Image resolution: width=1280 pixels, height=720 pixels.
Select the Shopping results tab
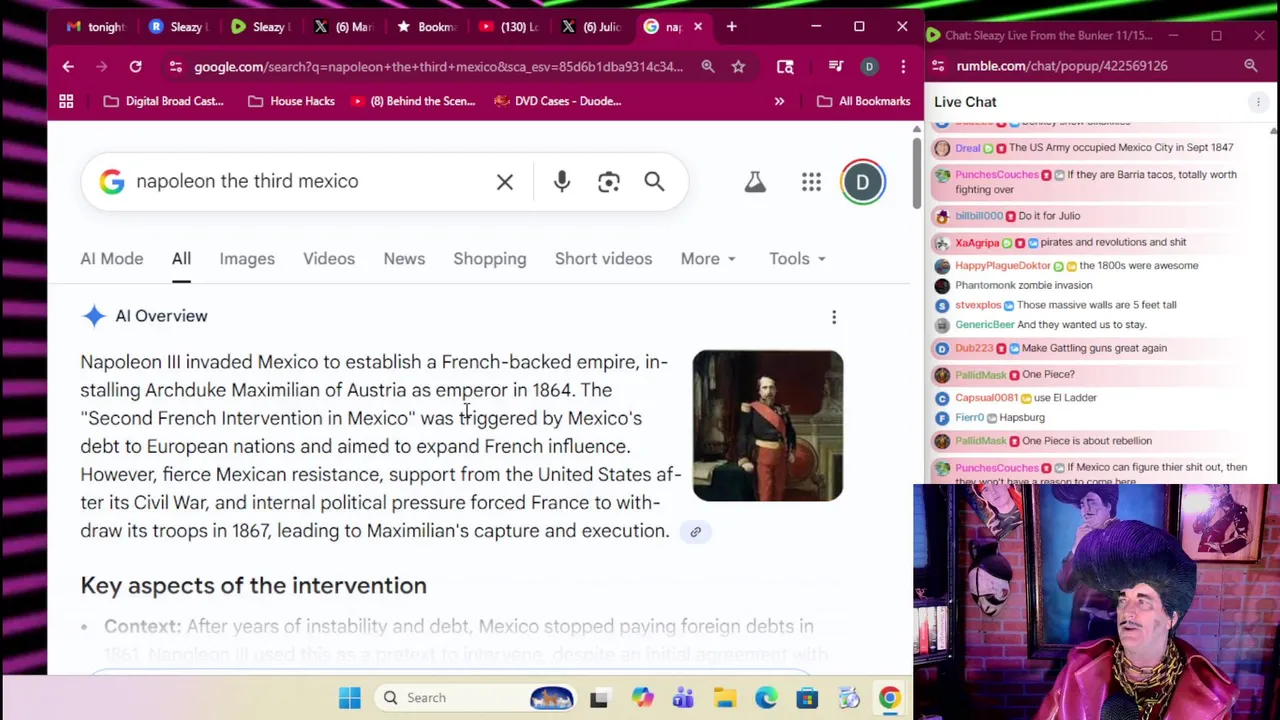tap(490, 259)
